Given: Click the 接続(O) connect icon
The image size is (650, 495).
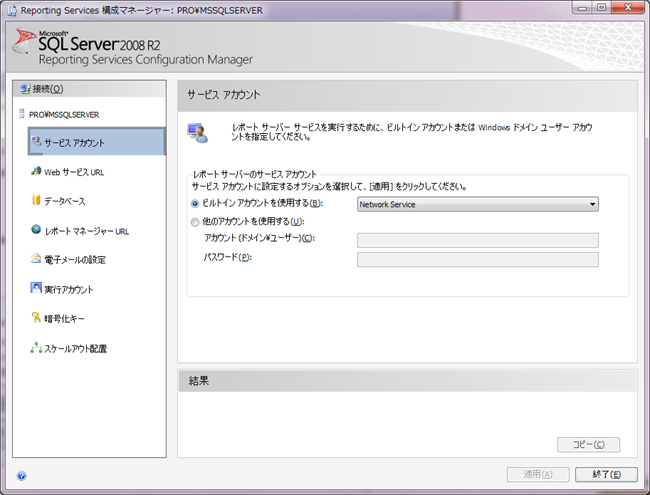Looking at the screenshot, I should coord(25,89).
